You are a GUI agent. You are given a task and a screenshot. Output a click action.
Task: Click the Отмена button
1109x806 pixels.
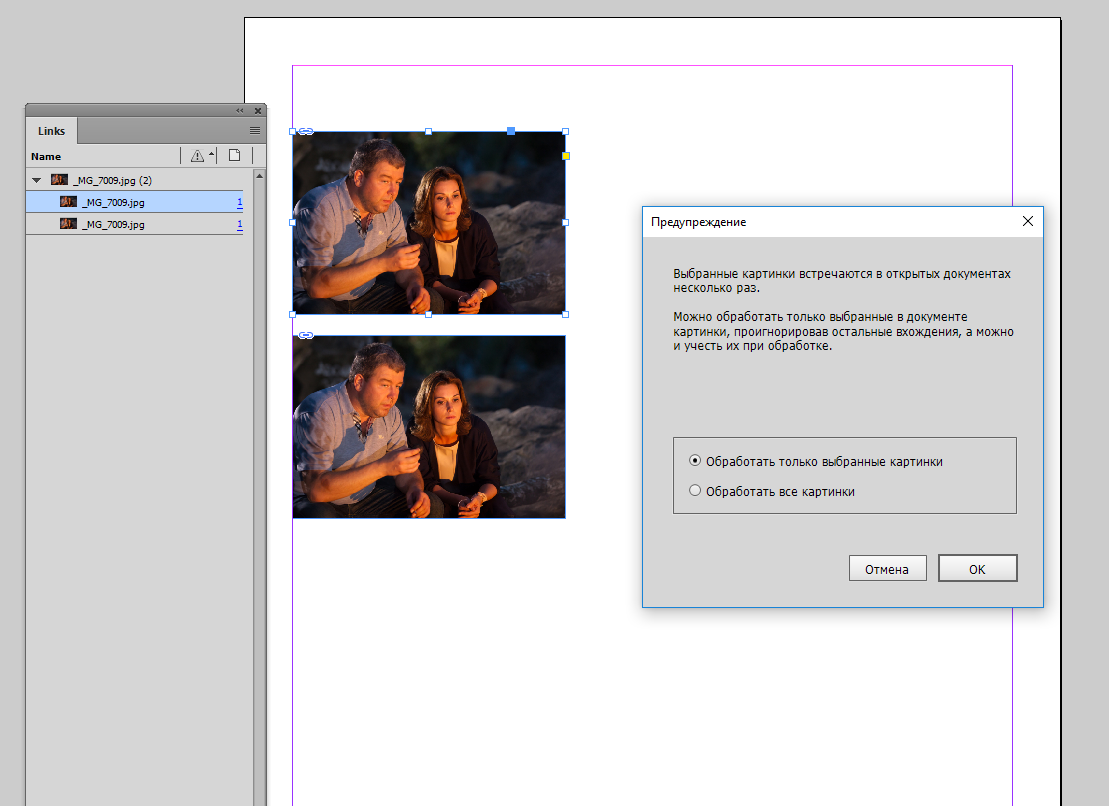click(888, 568)
